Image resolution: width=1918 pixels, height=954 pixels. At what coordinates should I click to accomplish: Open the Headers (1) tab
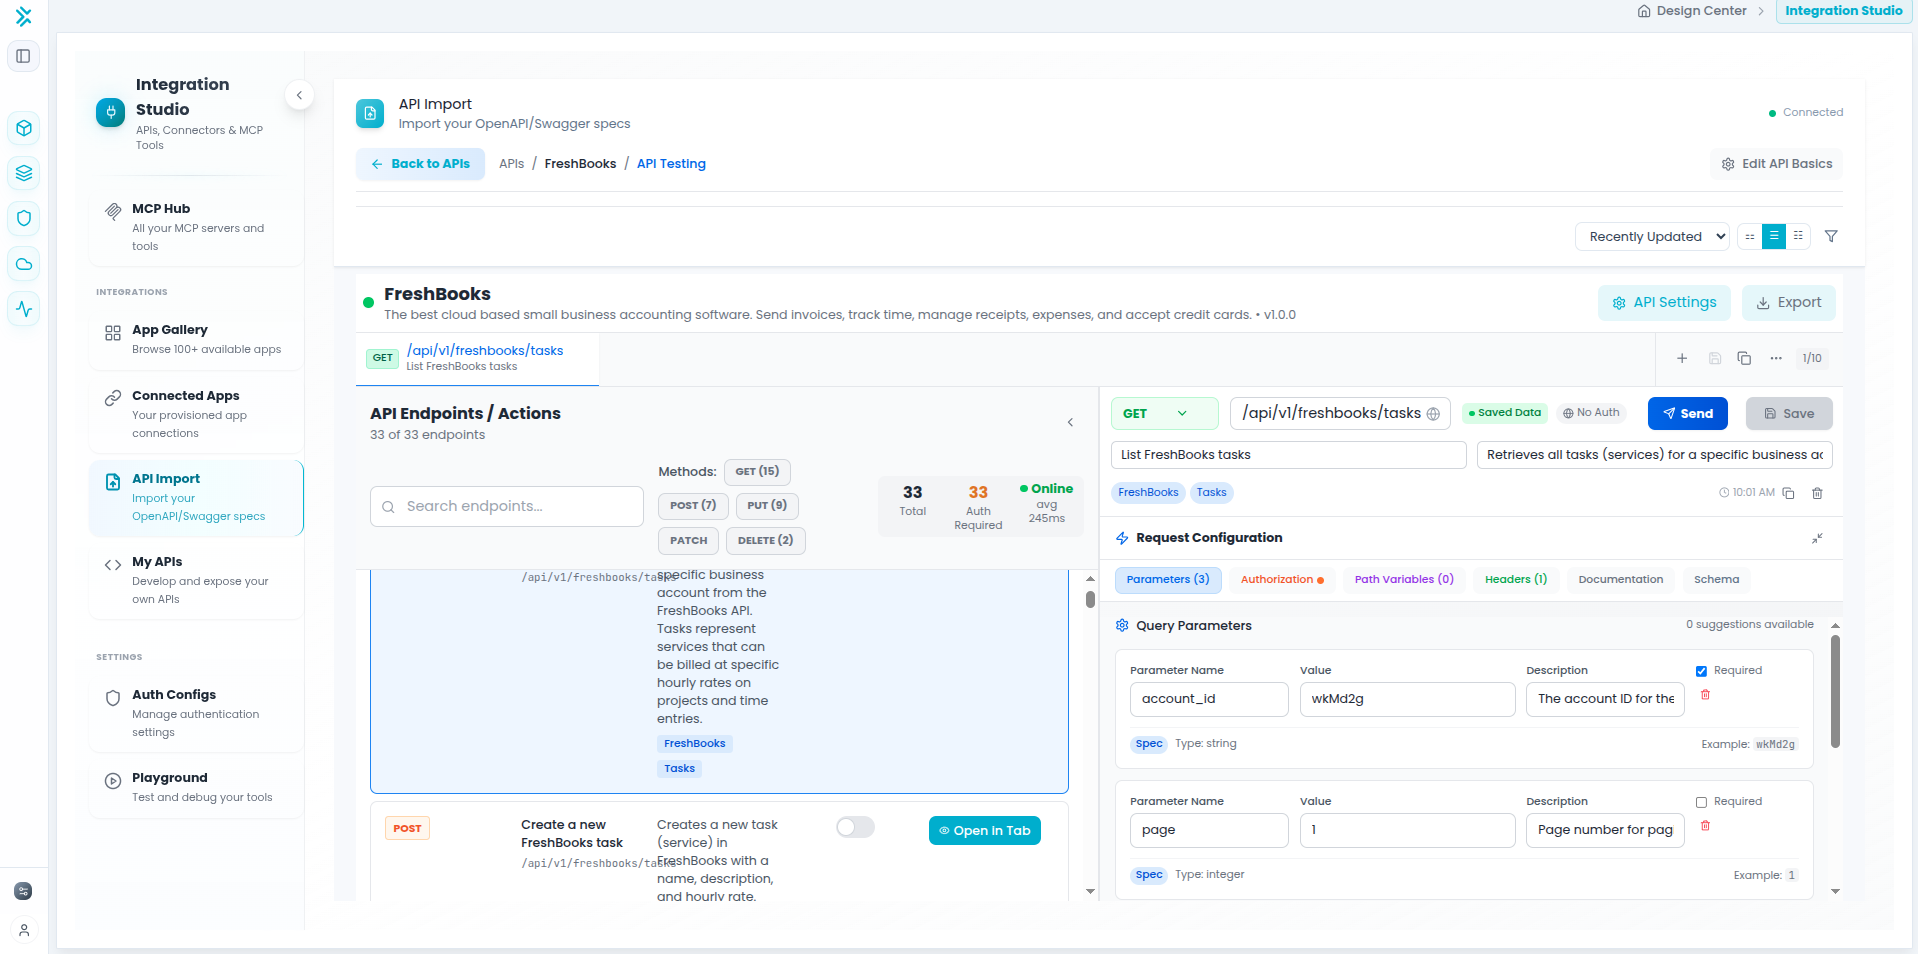(1515, 579)
